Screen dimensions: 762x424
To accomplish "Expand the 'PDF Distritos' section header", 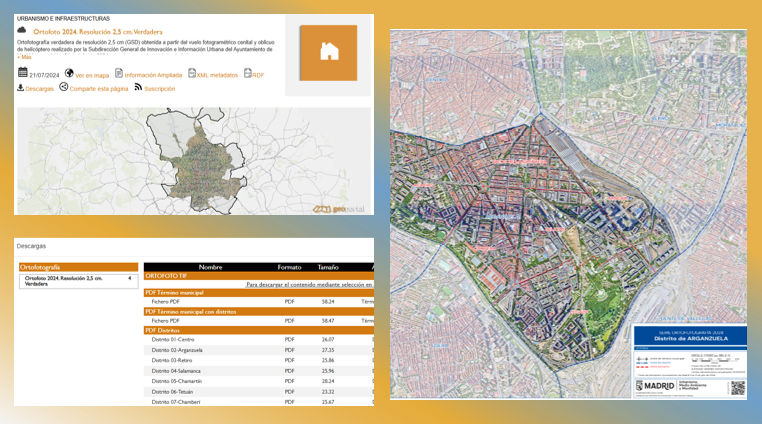I will pos(259,330).
